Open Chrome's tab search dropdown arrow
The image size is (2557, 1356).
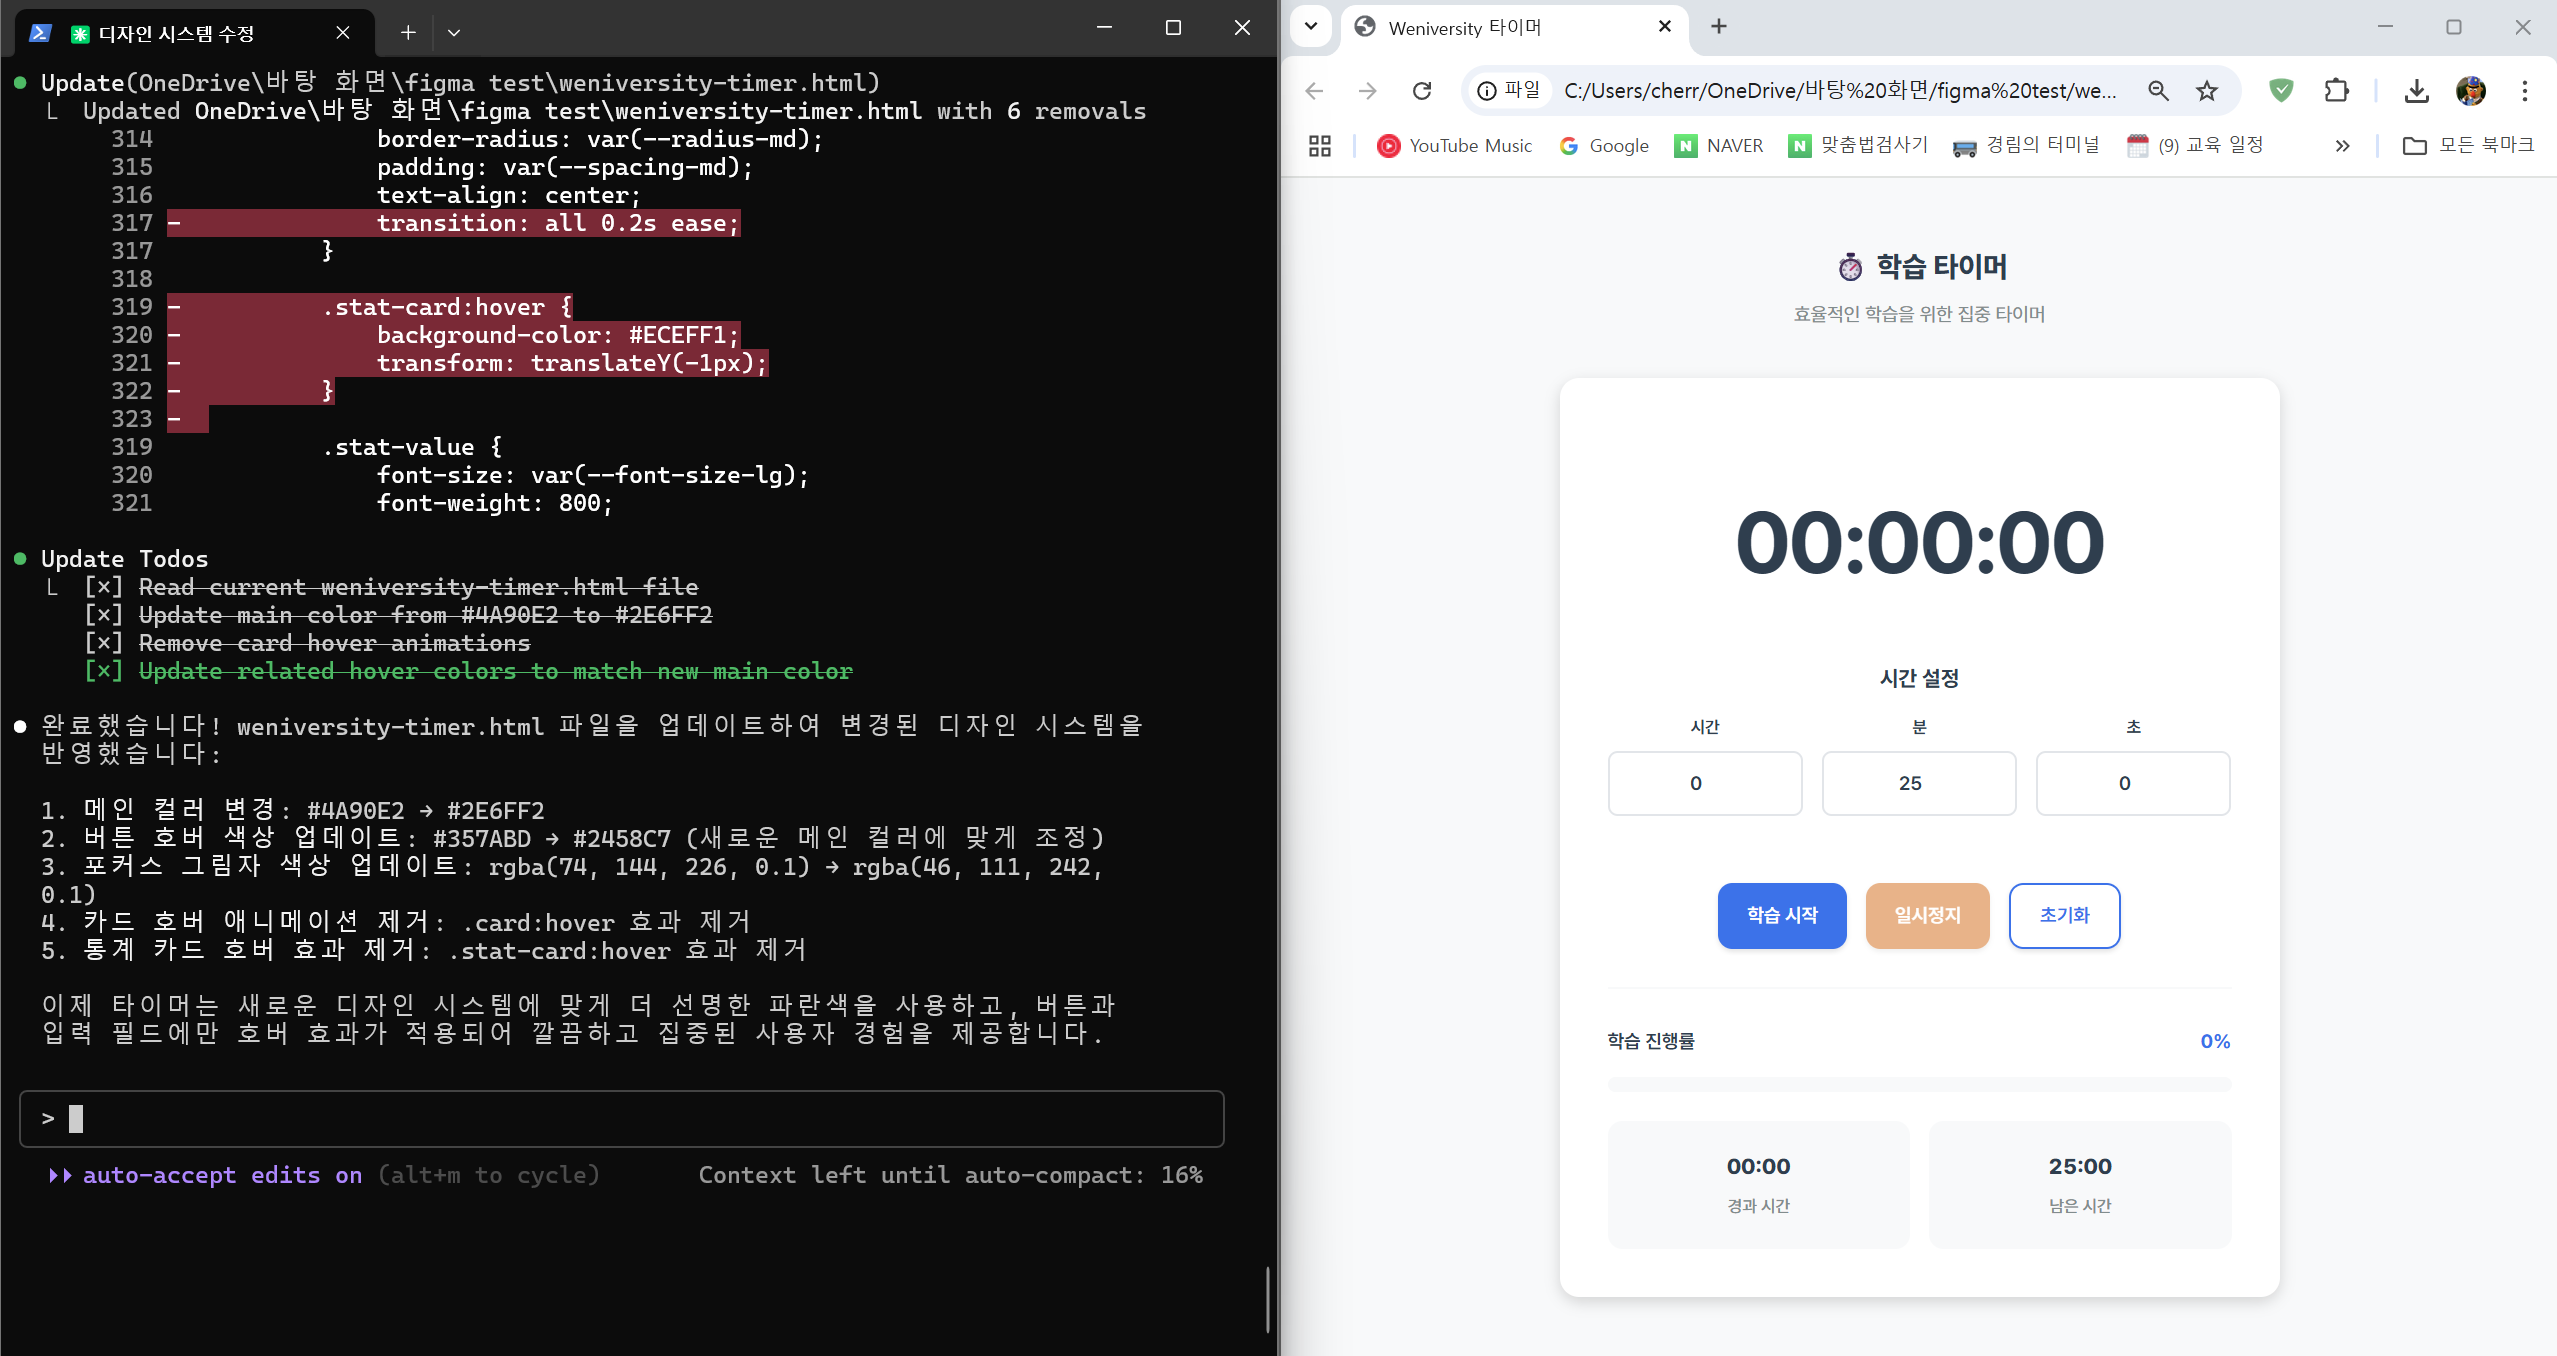pyautogui.click(x=1310, y=27)
